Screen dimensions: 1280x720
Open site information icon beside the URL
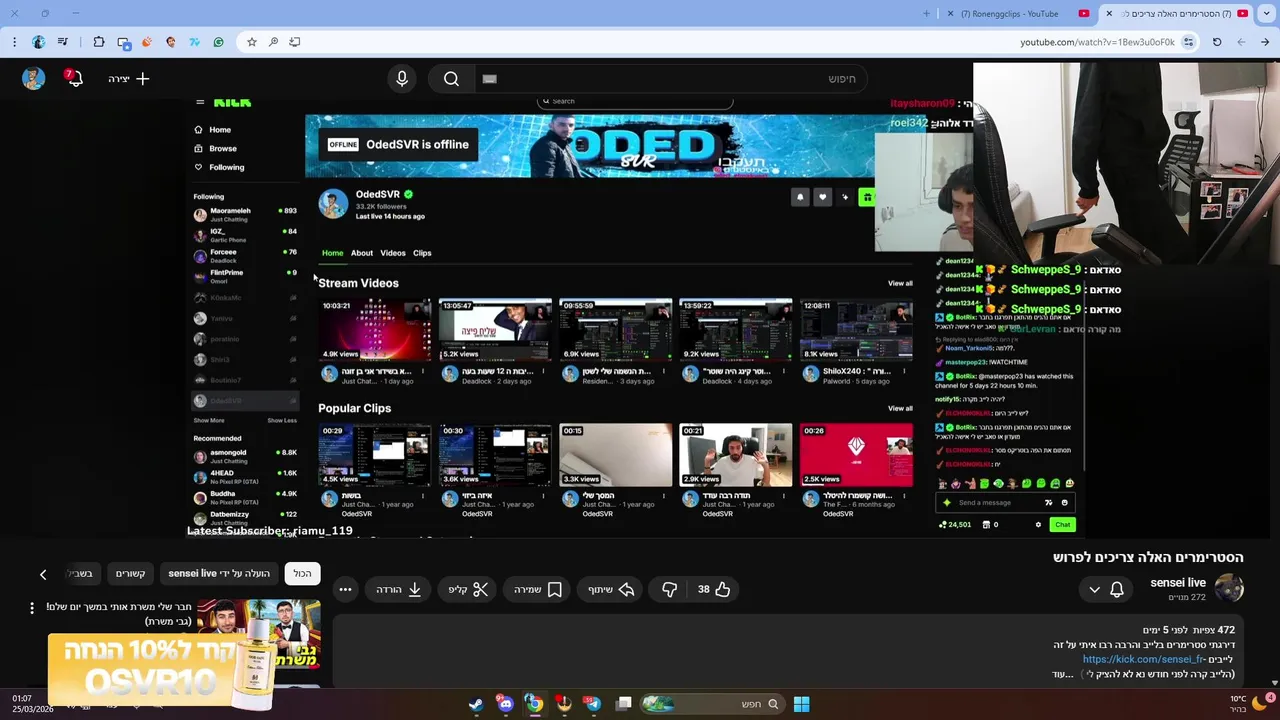[1188, 42]
